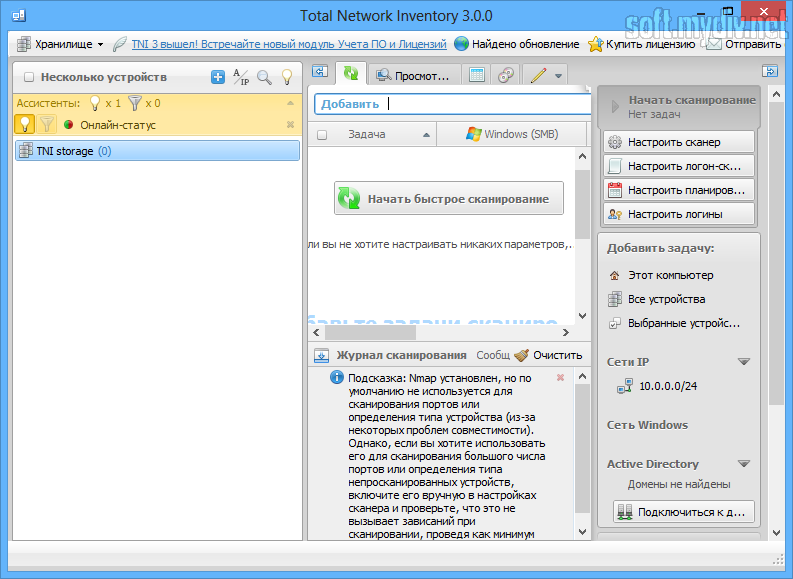Screen dimensions: 793x579
Task: Click Начать быстрое сканирование button
Action: coord(449,198)
